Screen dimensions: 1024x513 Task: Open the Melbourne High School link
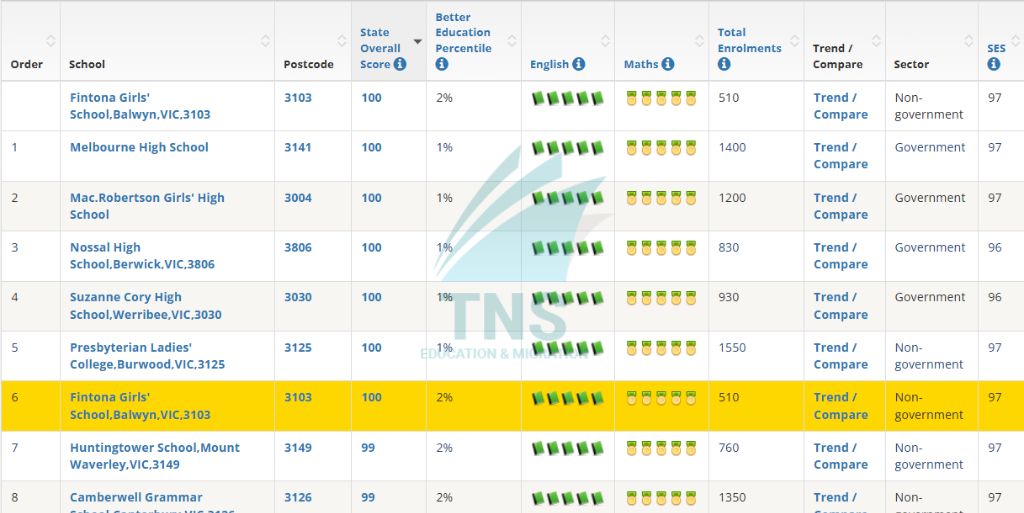pos(139,147)
